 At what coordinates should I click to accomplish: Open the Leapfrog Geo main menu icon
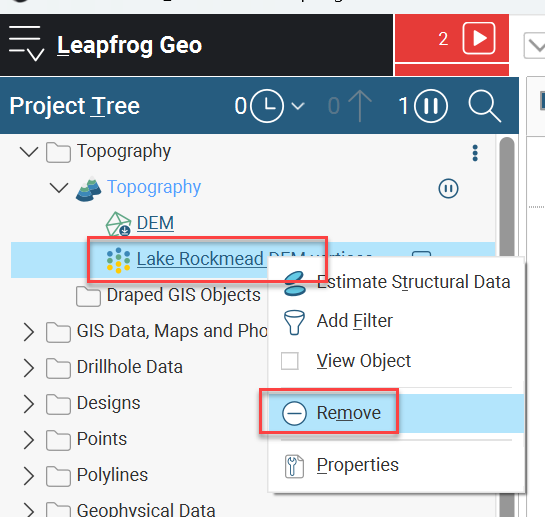coord(26,43)
